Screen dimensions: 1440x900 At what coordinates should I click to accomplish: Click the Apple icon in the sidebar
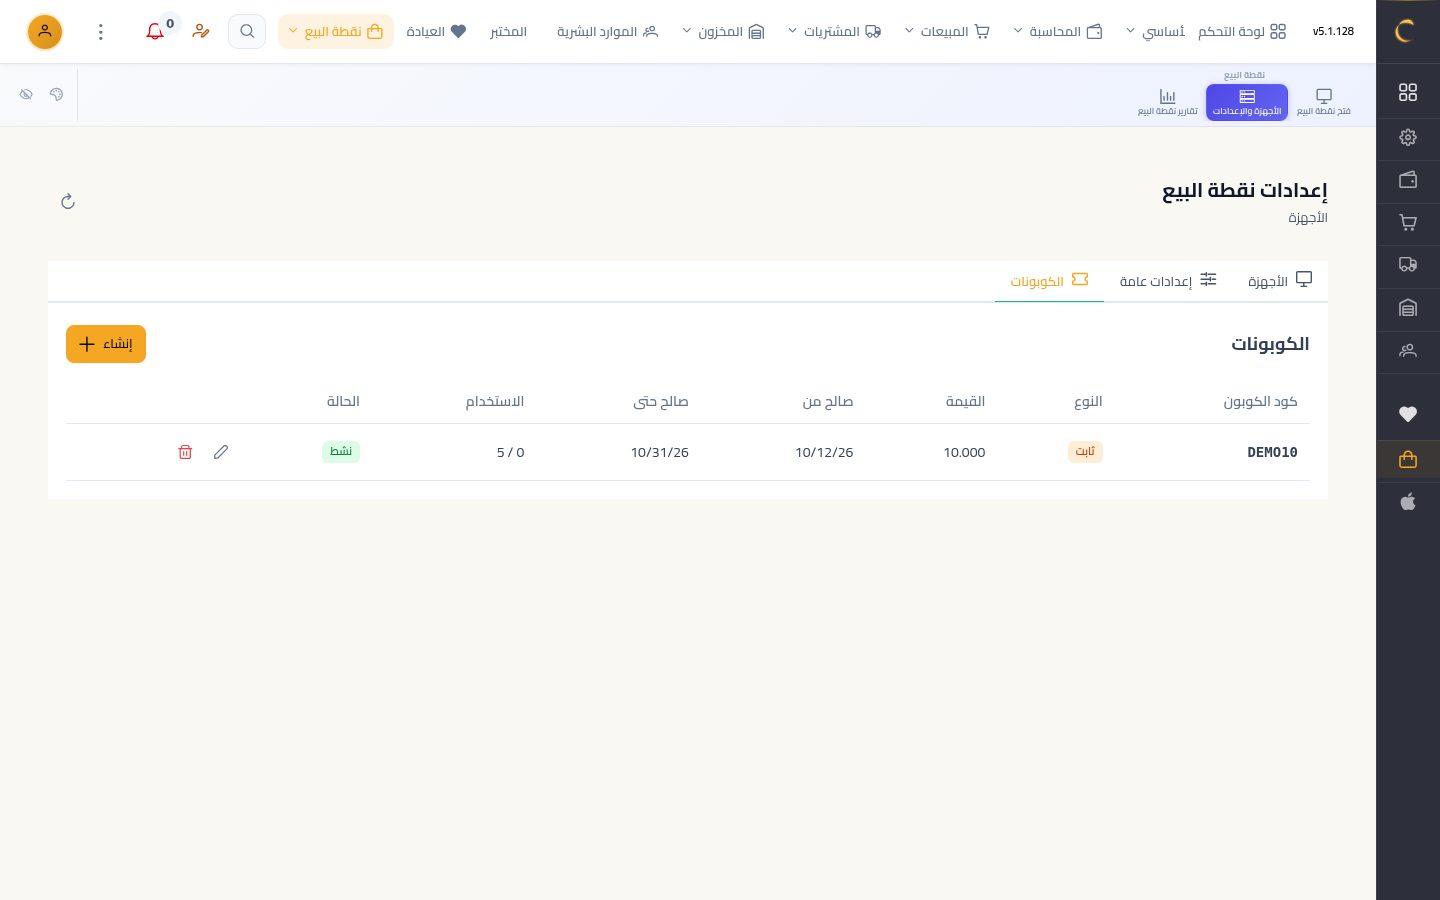click(x=1408, y=502)
